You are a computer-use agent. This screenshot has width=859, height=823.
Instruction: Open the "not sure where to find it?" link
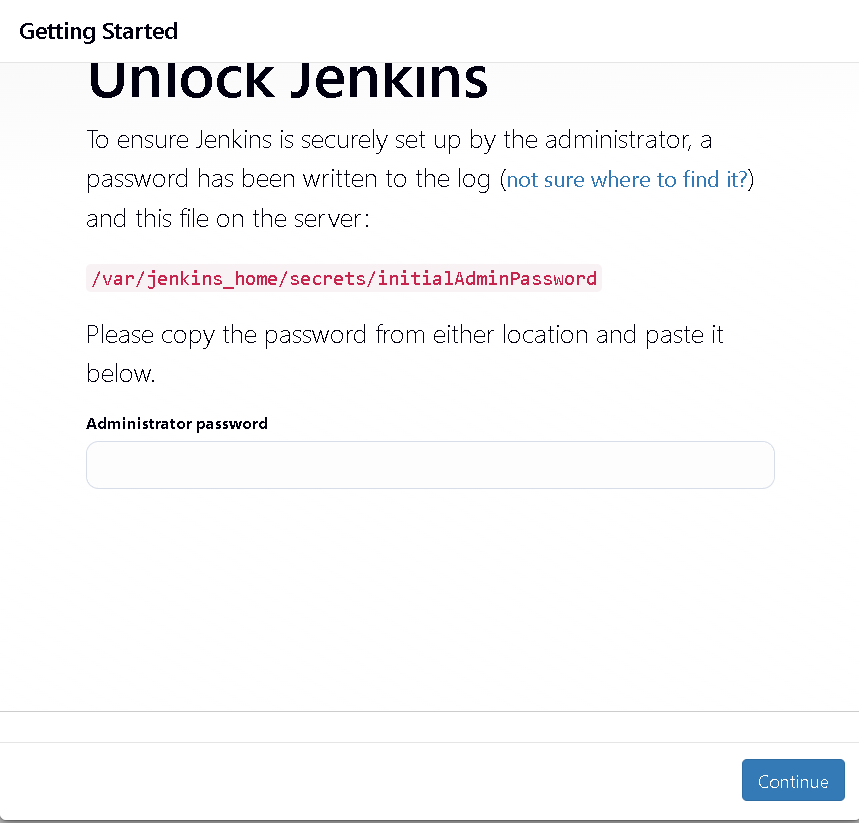(627, 180)
